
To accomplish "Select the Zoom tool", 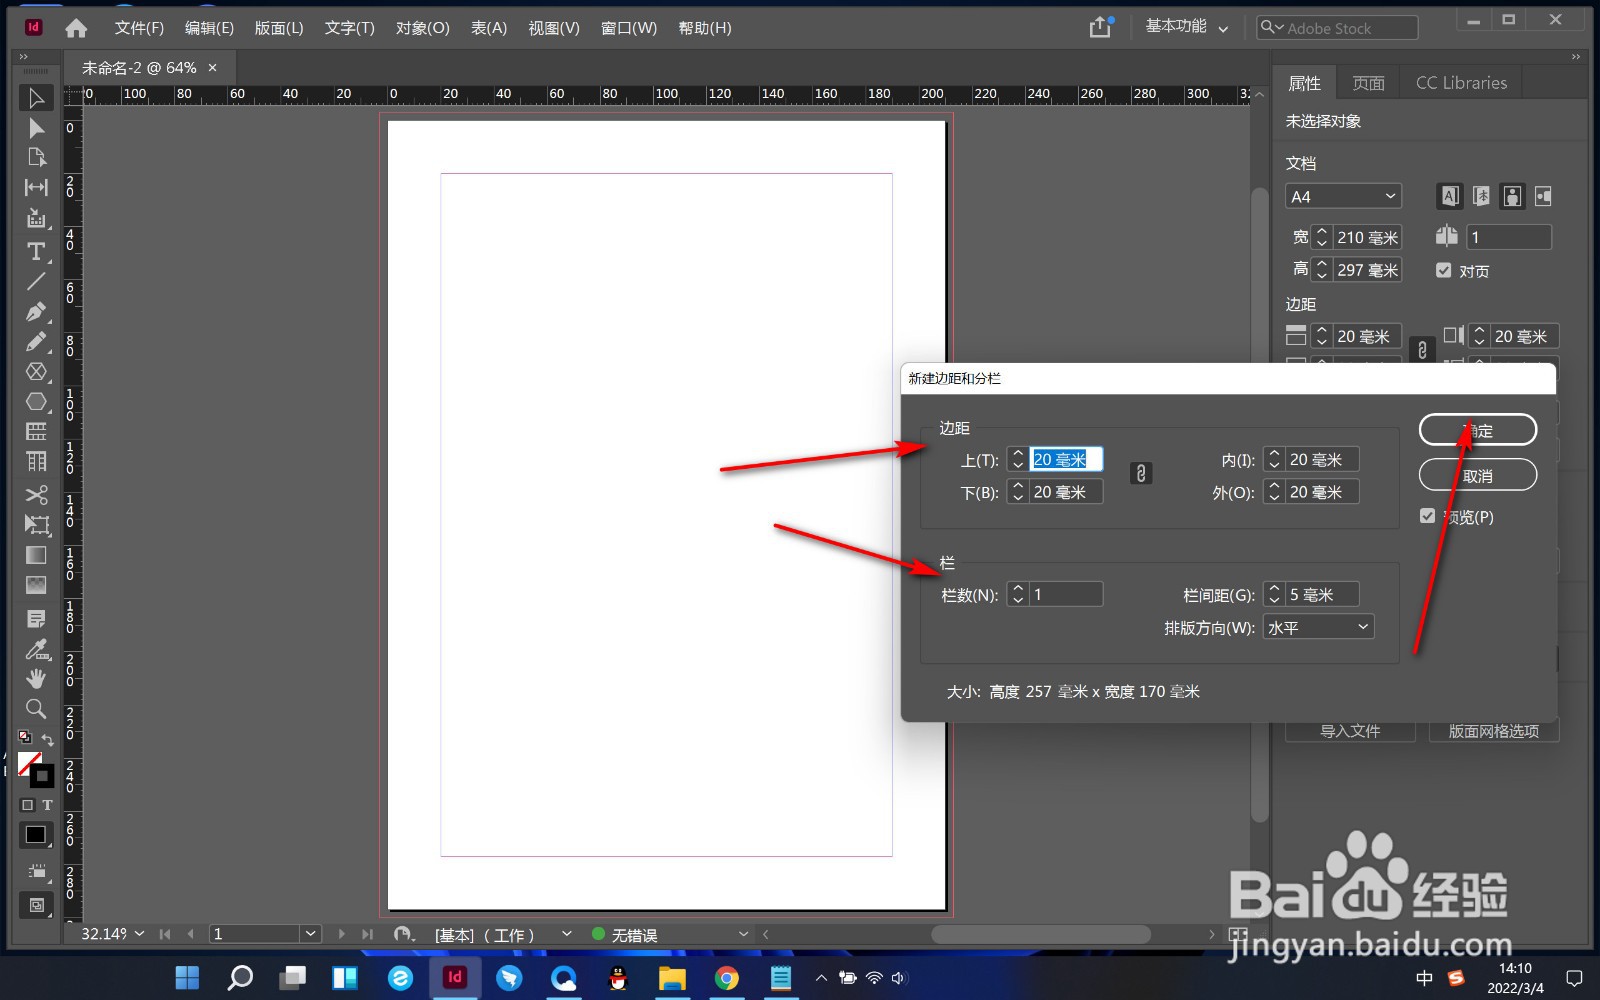I will [x=36, y=709].
